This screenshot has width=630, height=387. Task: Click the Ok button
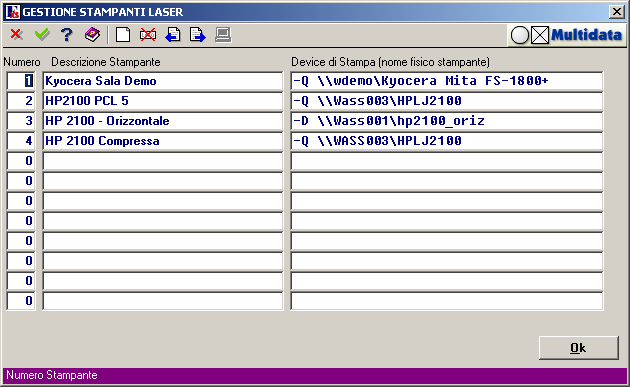click(578, 348)
